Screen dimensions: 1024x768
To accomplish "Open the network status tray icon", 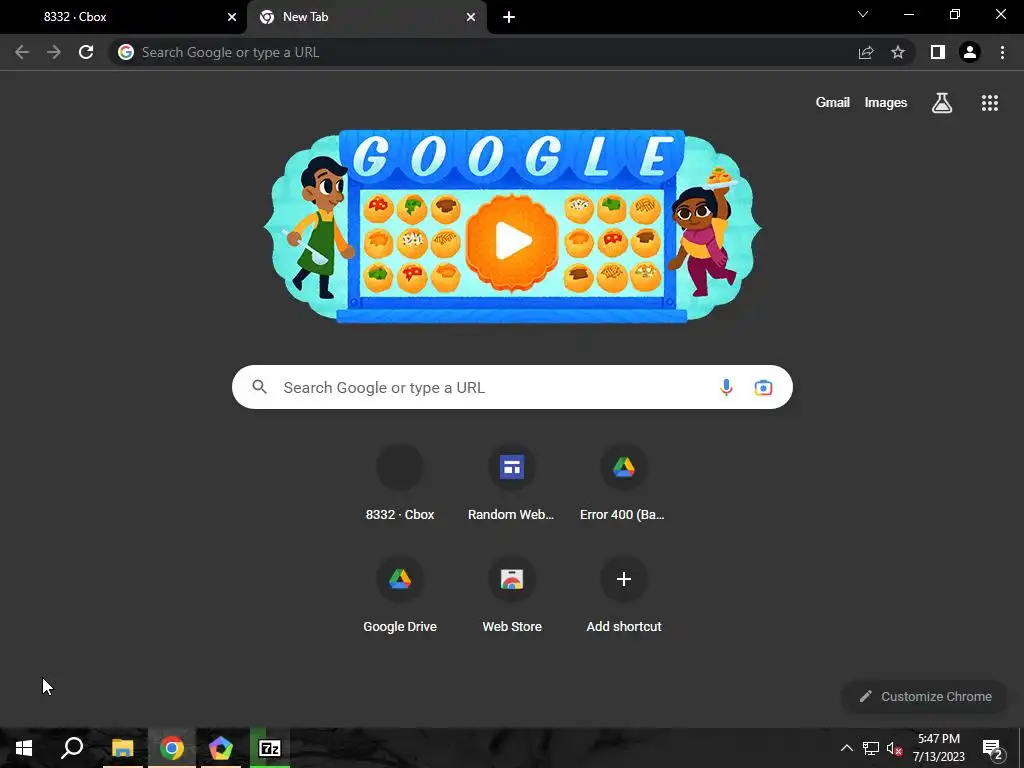I will [871, 748].
